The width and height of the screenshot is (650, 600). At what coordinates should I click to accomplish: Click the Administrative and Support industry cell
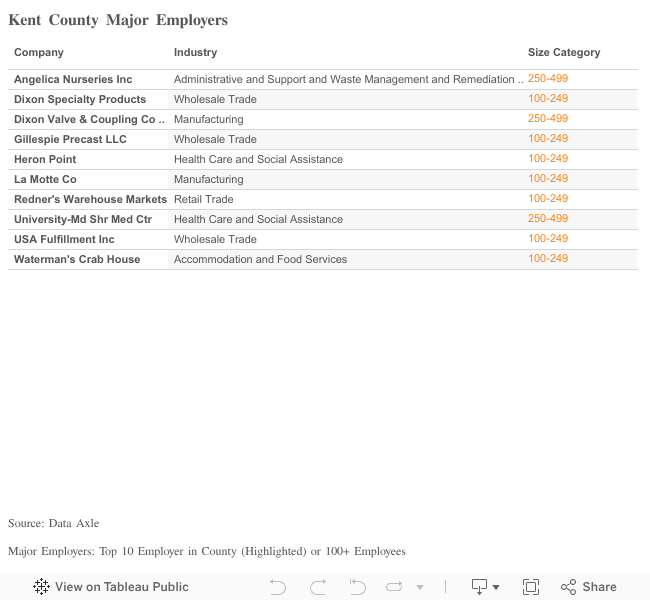point(349,79)
